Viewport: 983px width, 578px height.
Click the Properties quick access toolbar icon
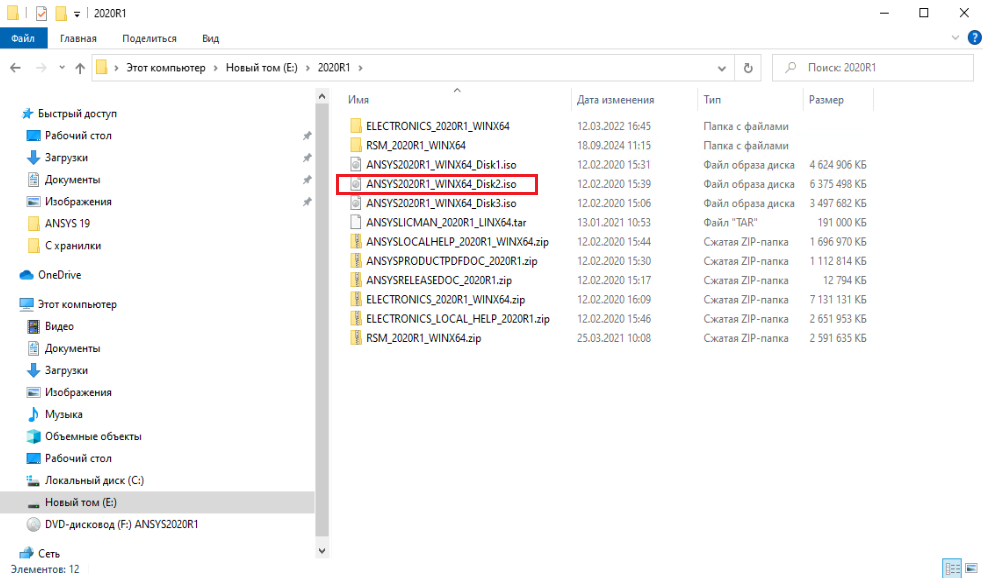(x=41, y=13)
